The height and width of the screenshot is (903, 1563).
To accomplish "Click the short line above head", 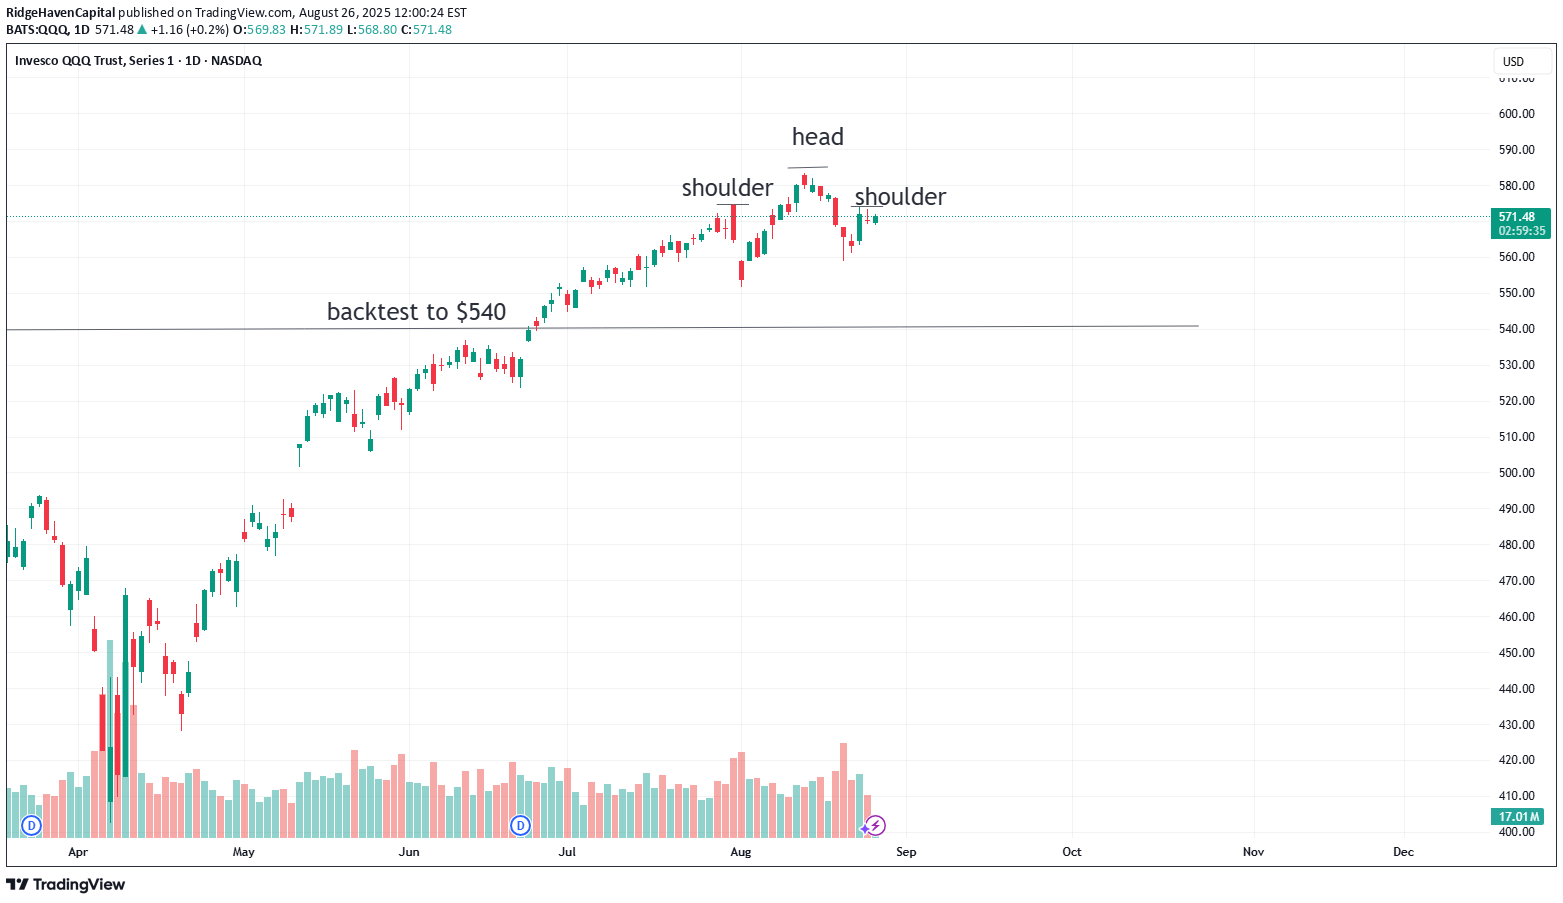I will click(x=807, y=167).
